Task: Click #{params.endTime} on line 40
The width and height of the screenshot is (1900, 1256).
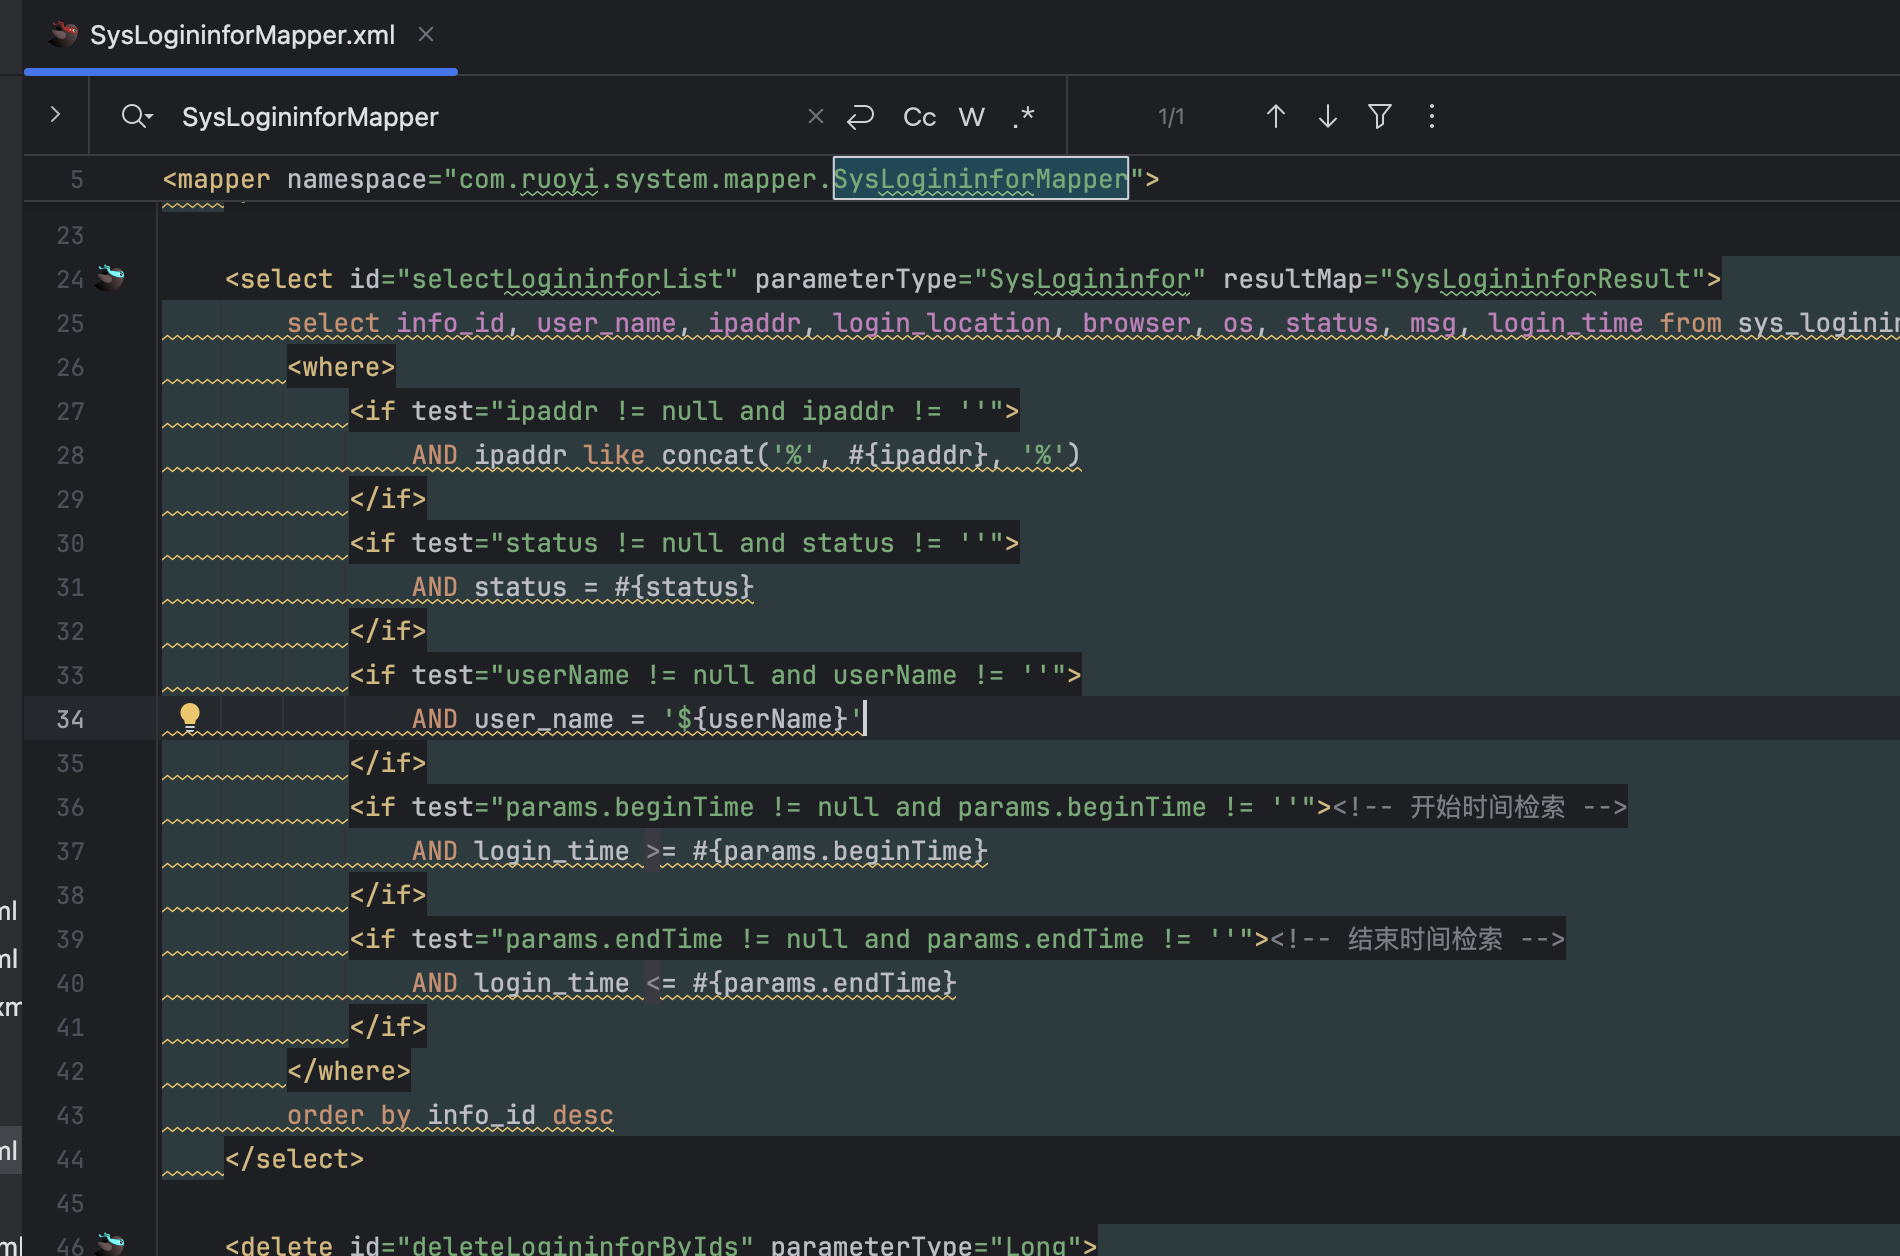Action: tap(824, 983)
